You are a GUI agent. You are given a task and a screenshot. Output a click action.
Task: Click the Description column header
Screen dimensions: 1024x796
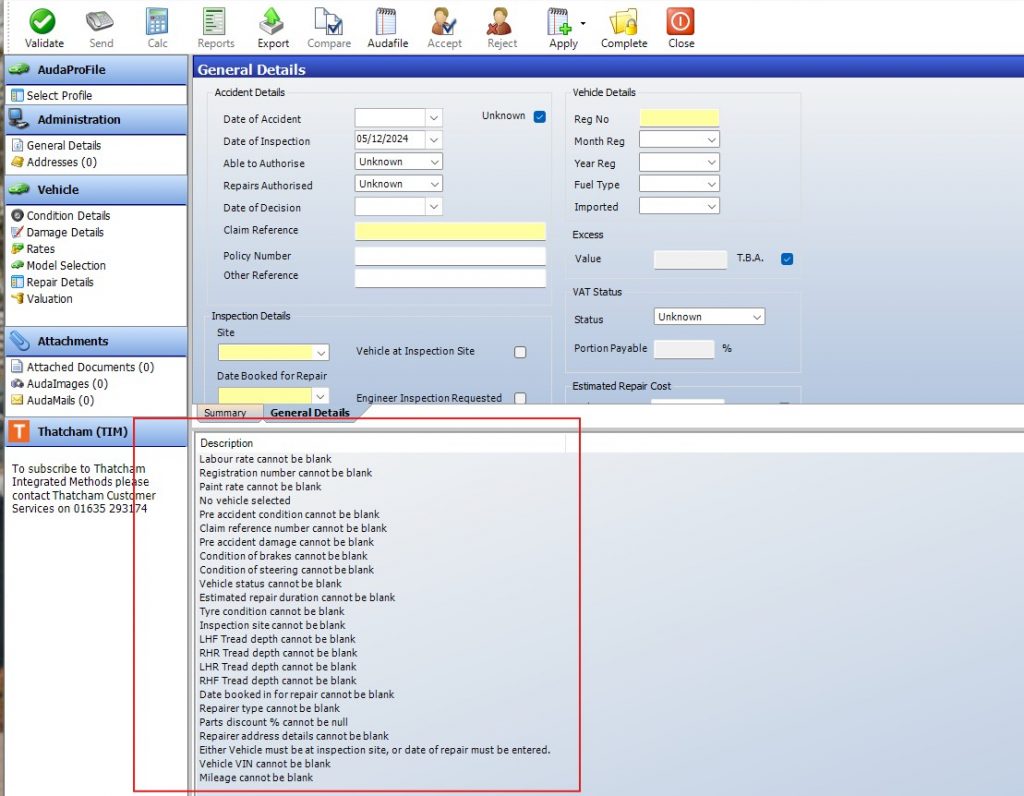381,443
